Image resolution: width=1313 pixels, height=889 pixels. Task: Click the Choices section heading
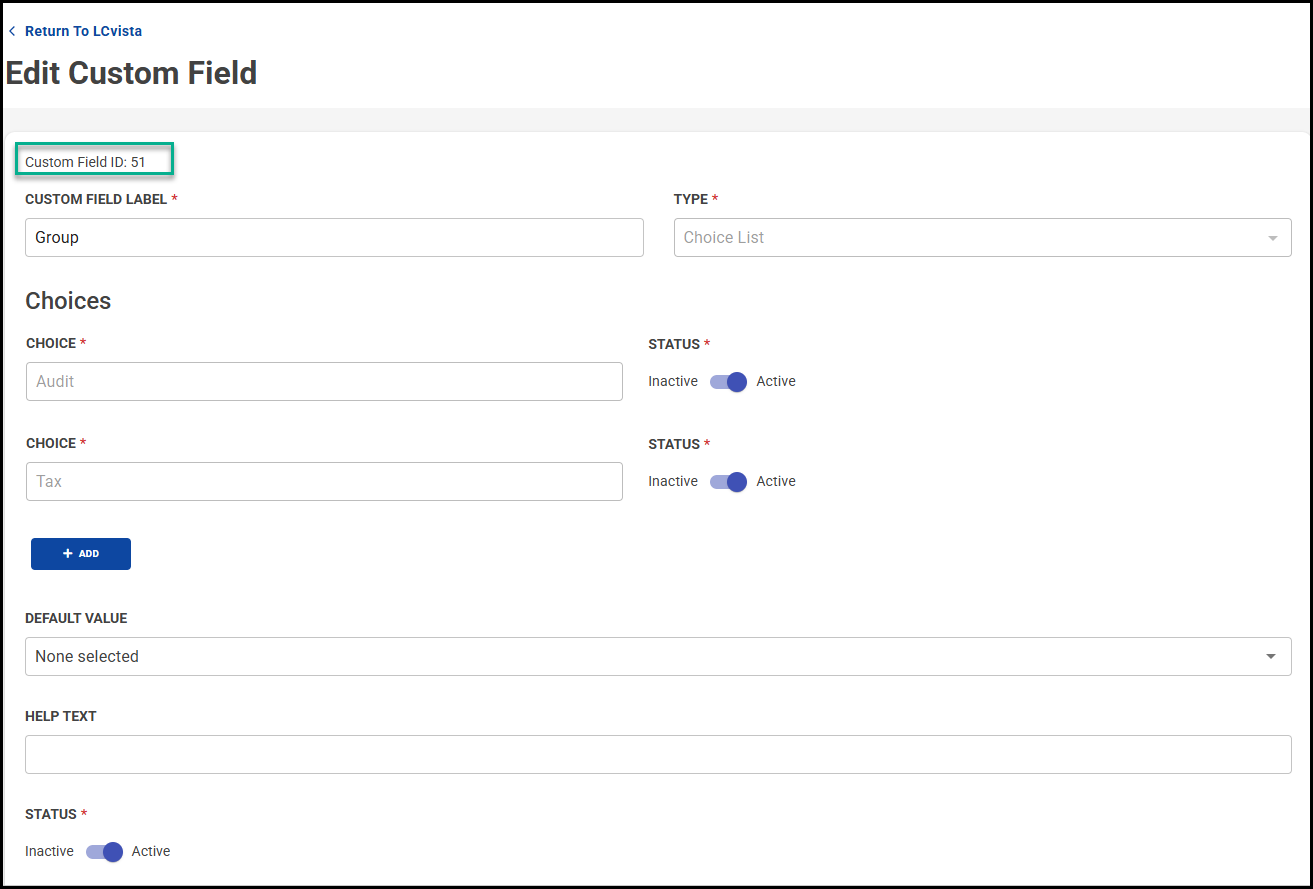[x=68, y=301]
